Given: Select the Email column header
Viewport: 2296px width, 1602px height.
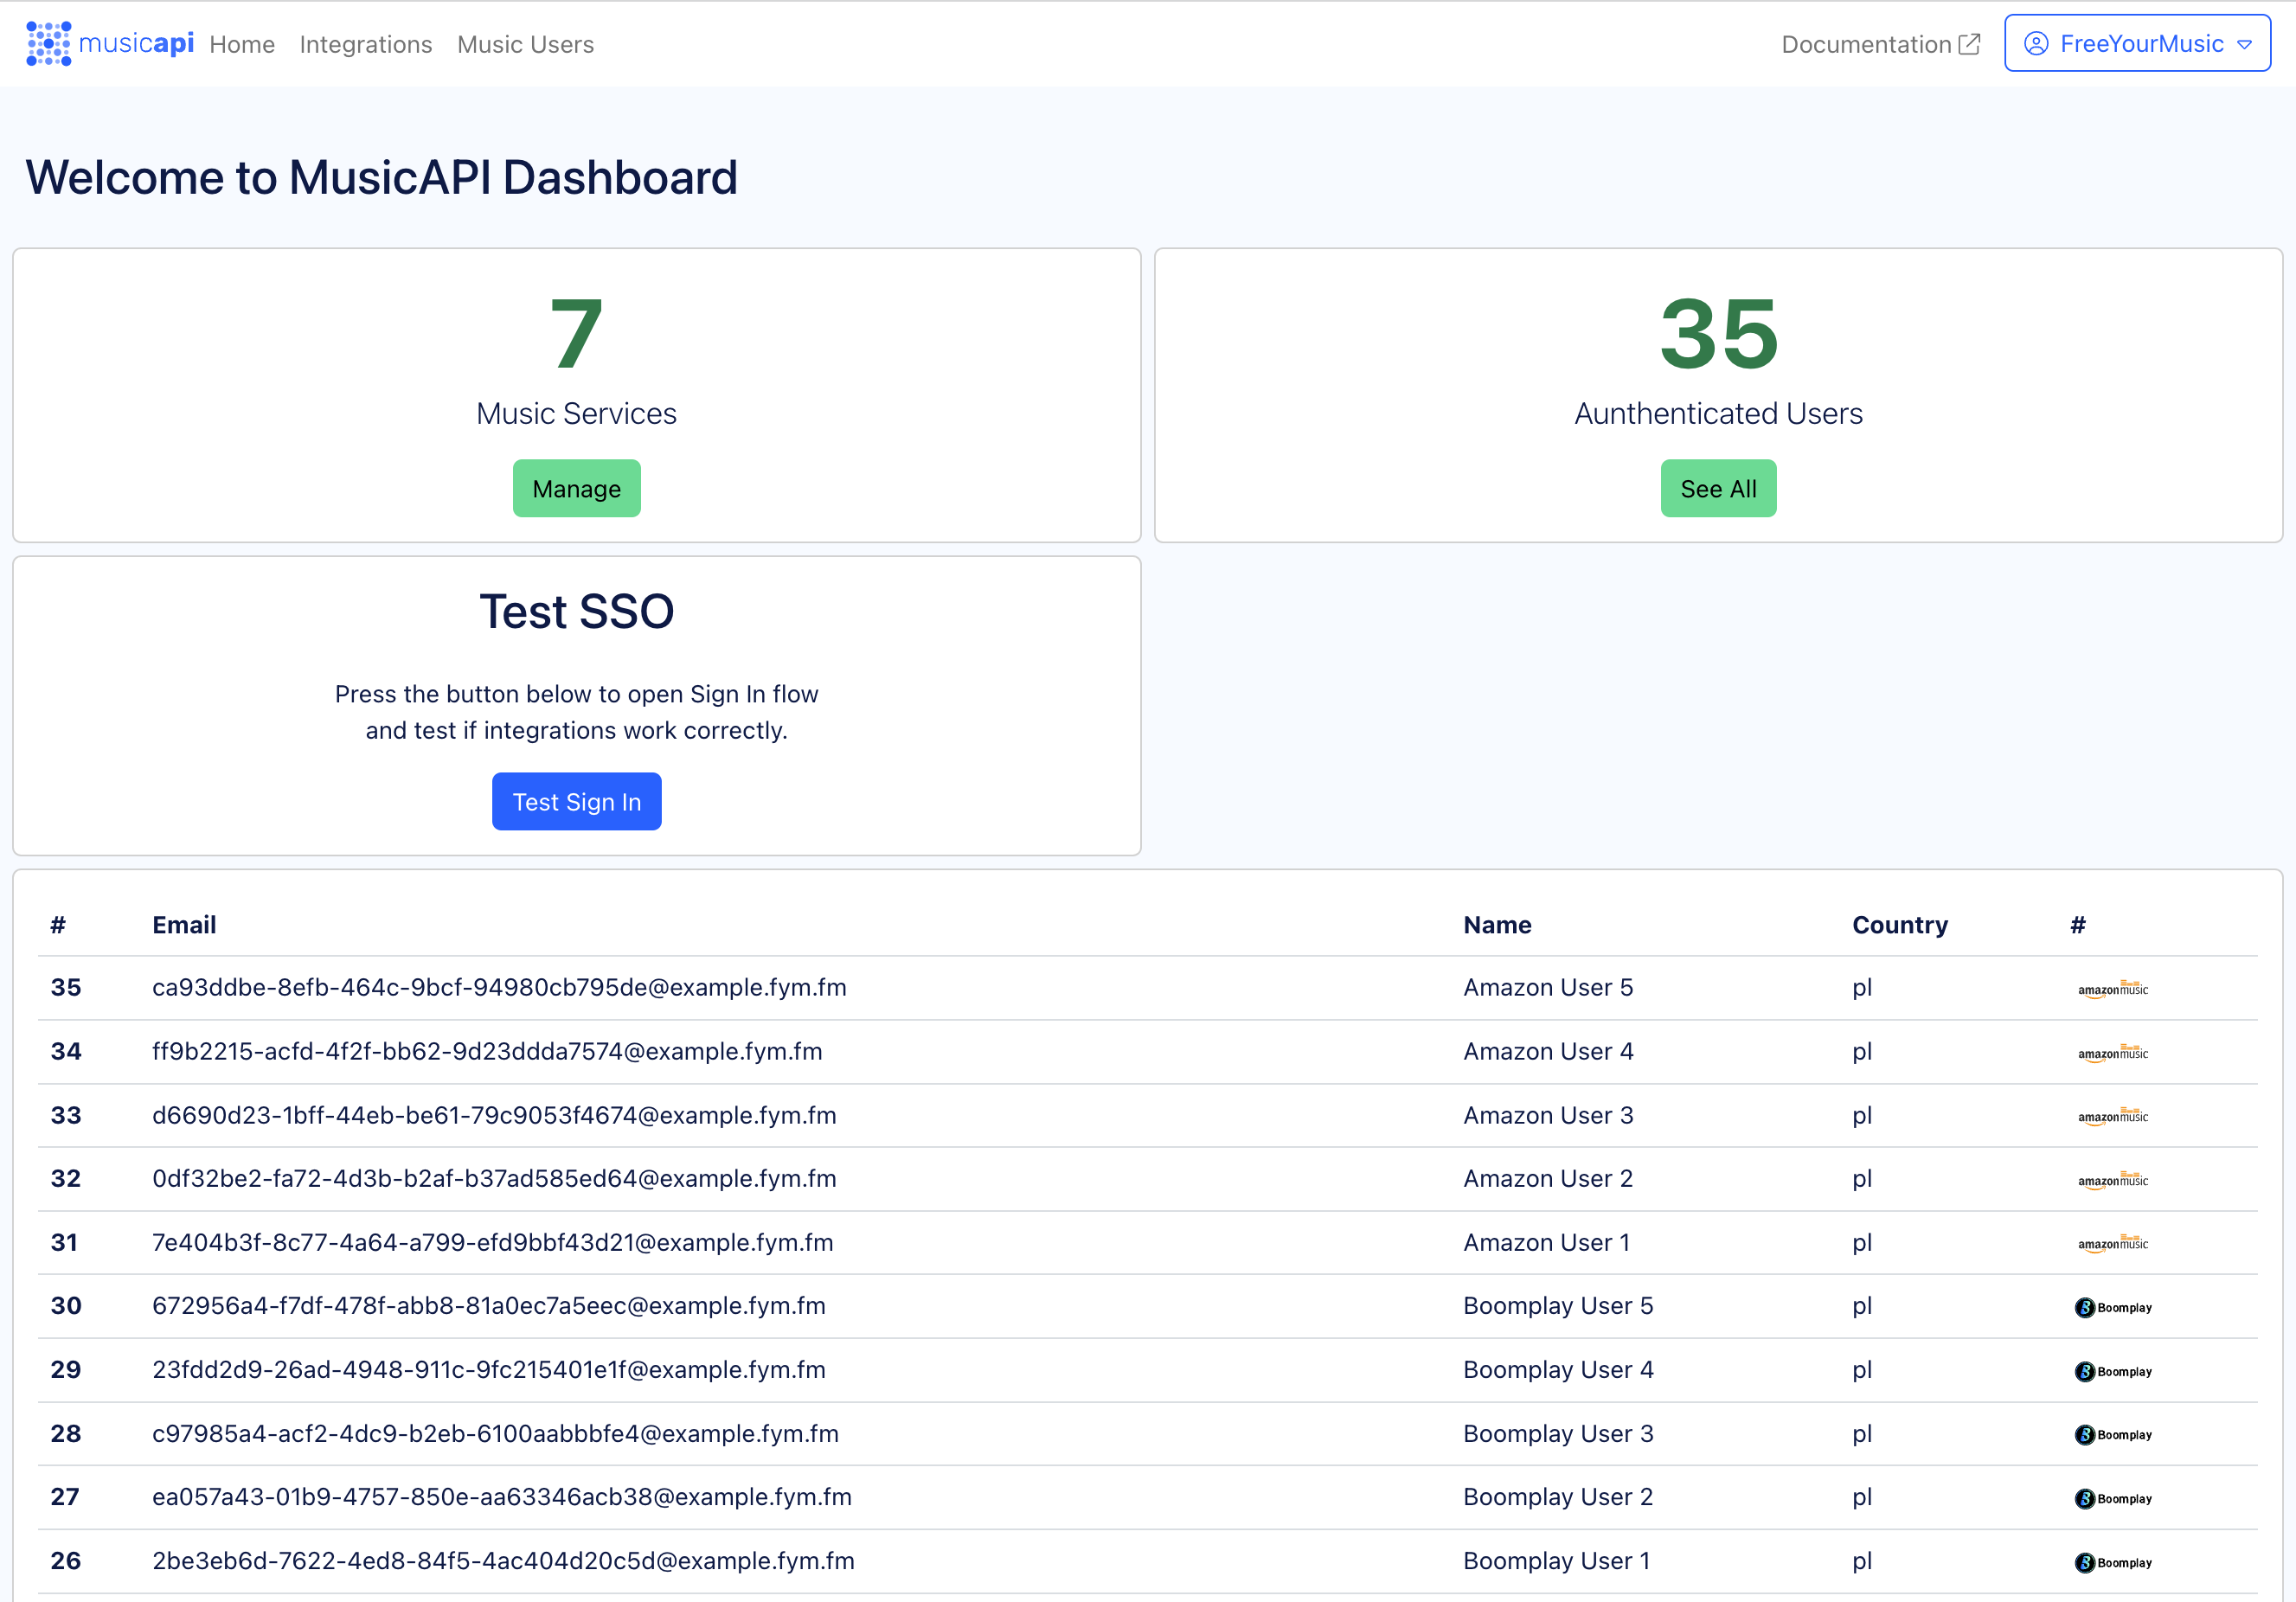Looking at the screenshot, I should 184,925.
